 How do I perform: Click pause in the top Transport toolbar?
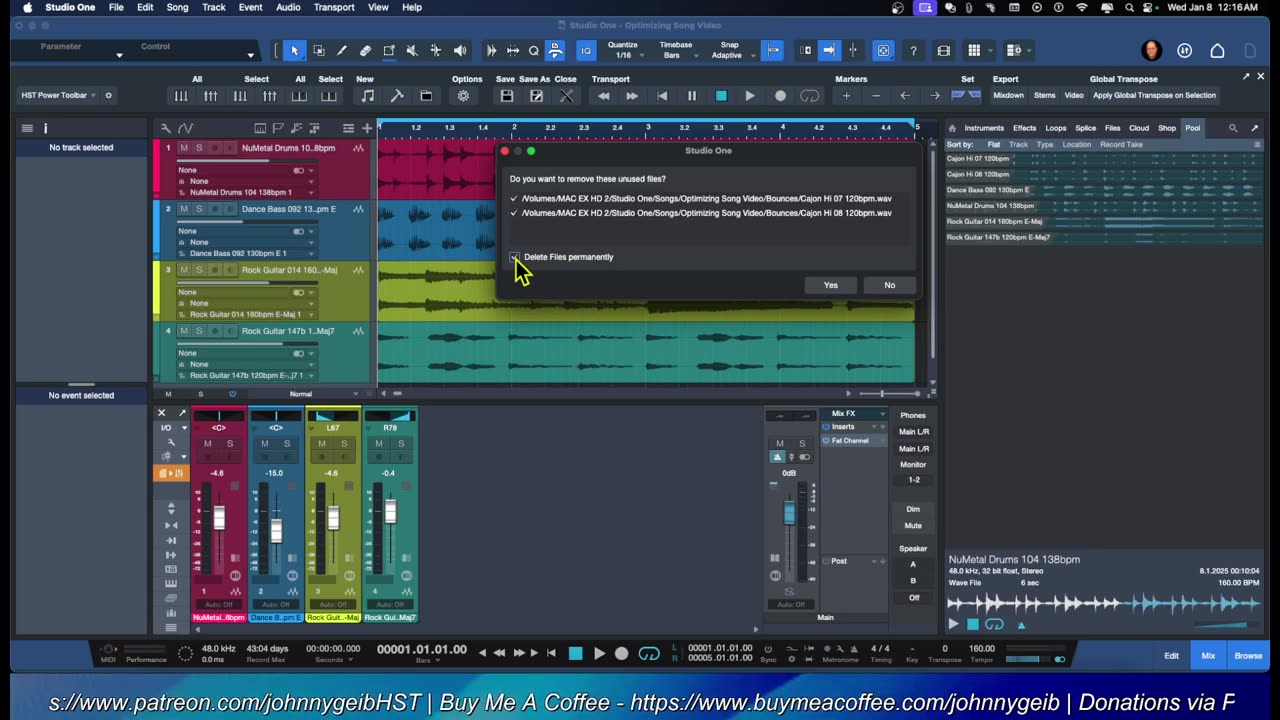[691, 96]
